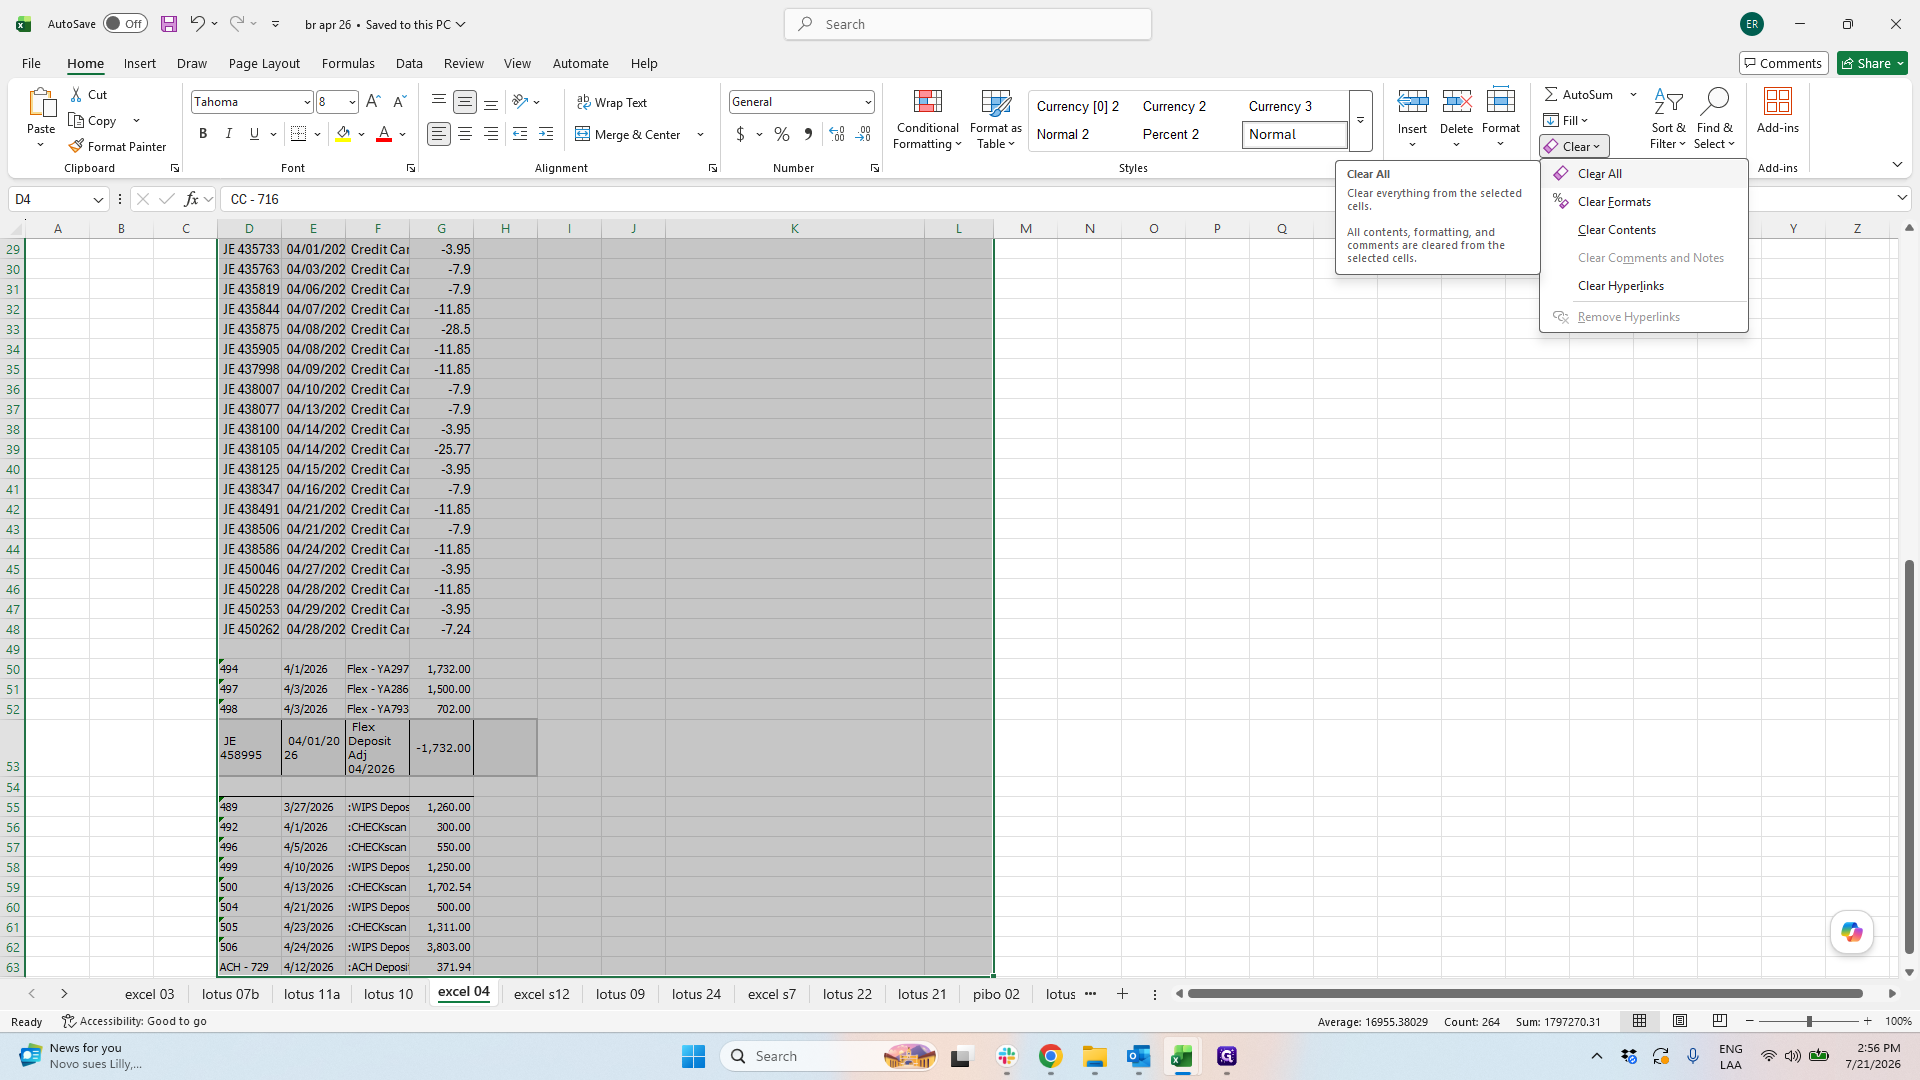Click the vertical scrollbar thumb
The width and height of the screenshot is (1920, 1080).
tap(1909, 757)
